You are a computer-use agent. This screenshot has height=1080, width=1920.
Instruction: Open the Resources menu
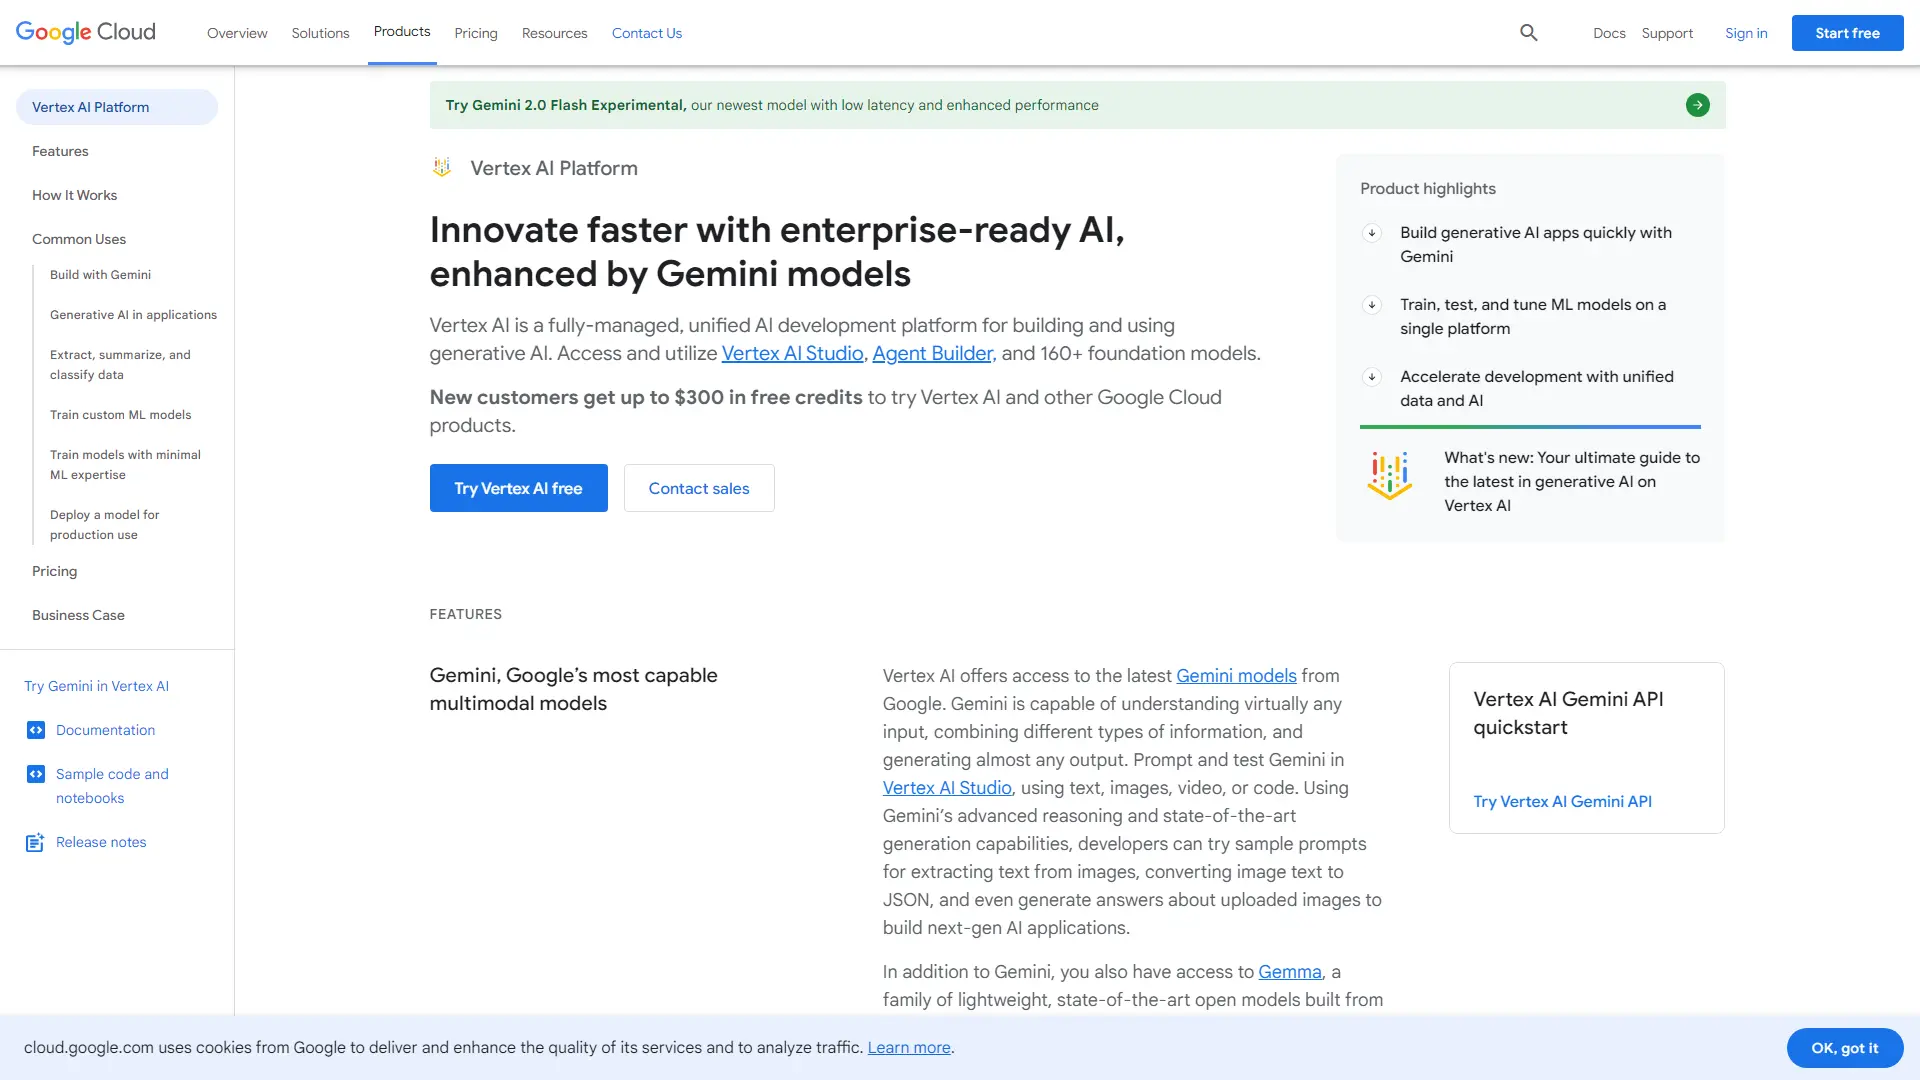(x=554, y=33)
